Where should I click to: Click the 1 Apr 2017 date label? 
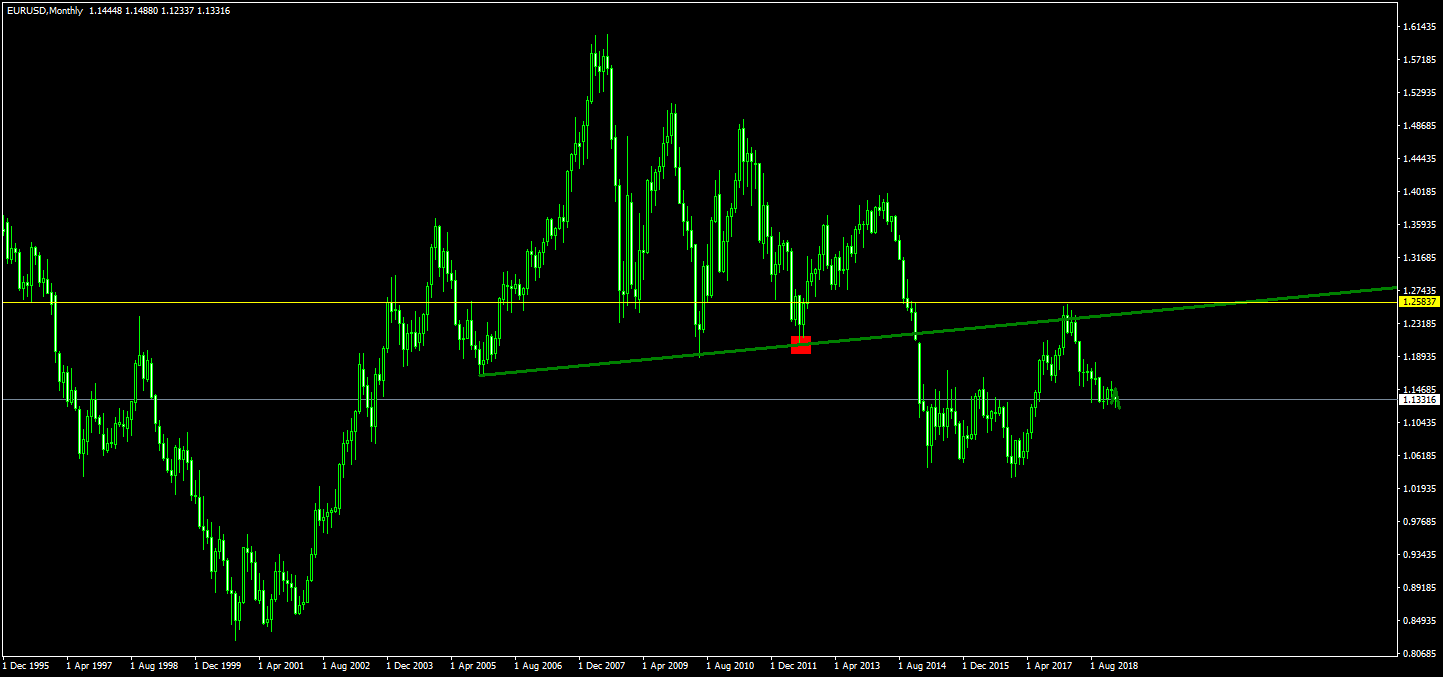(1050, 665)
